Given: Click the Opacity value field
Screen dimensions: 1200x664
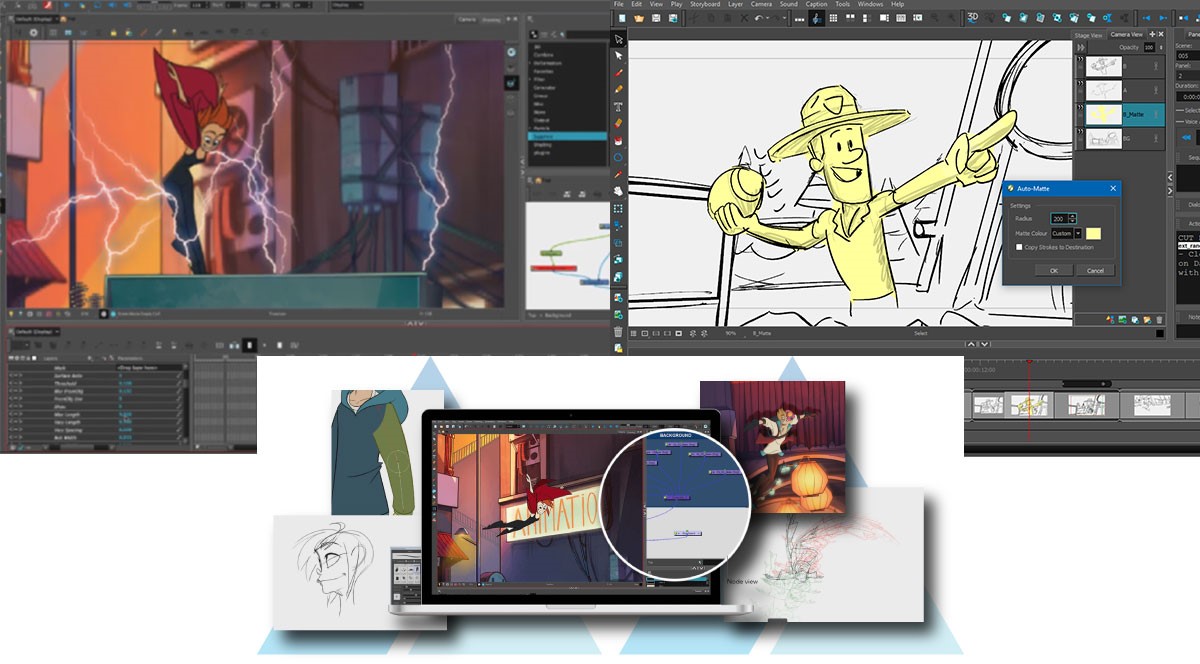Looking at the screenshot, I should (x=1149, y=47).
